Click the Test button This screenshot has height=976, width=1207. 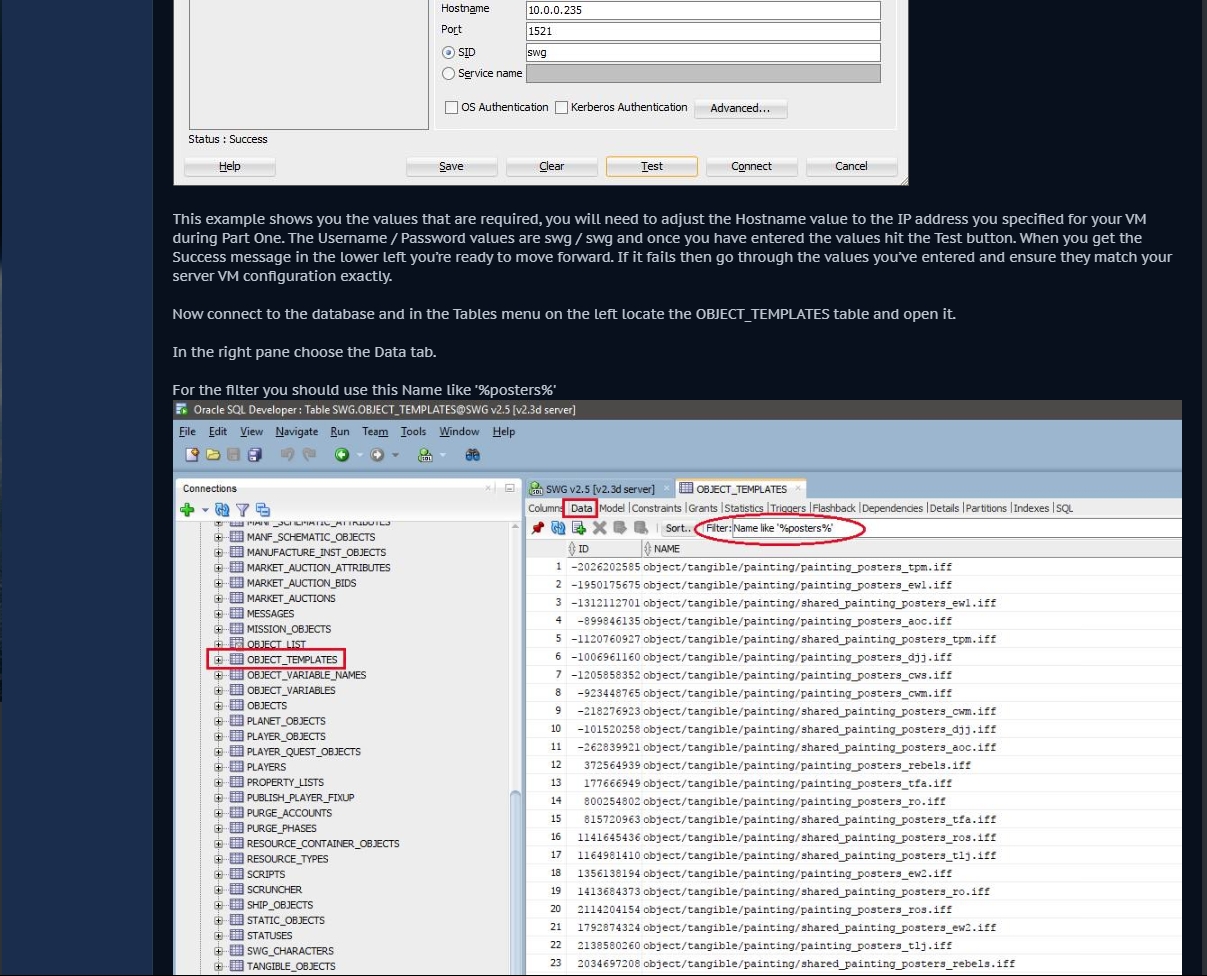click(652, 166)
